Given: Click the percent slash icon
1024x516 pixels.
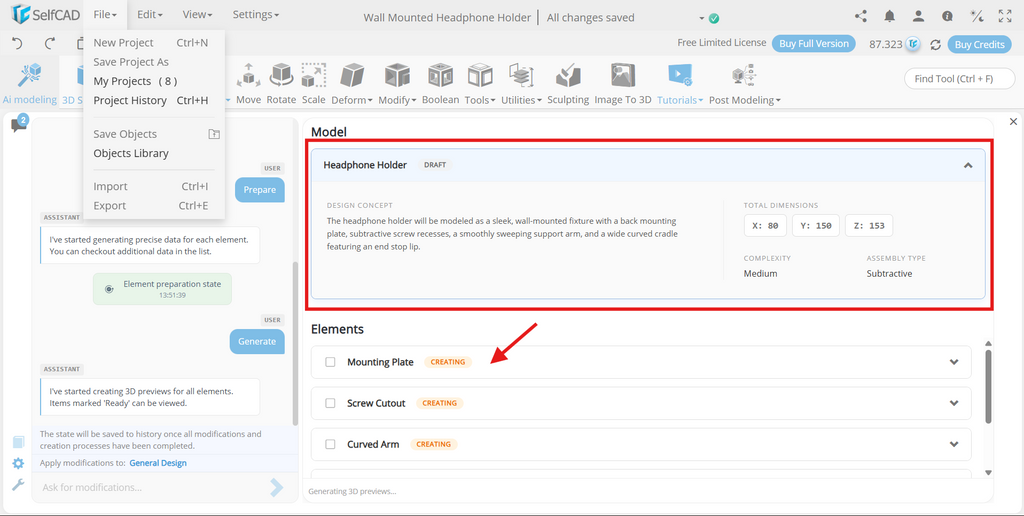Looking at the screenshot, I should point(977,16).
